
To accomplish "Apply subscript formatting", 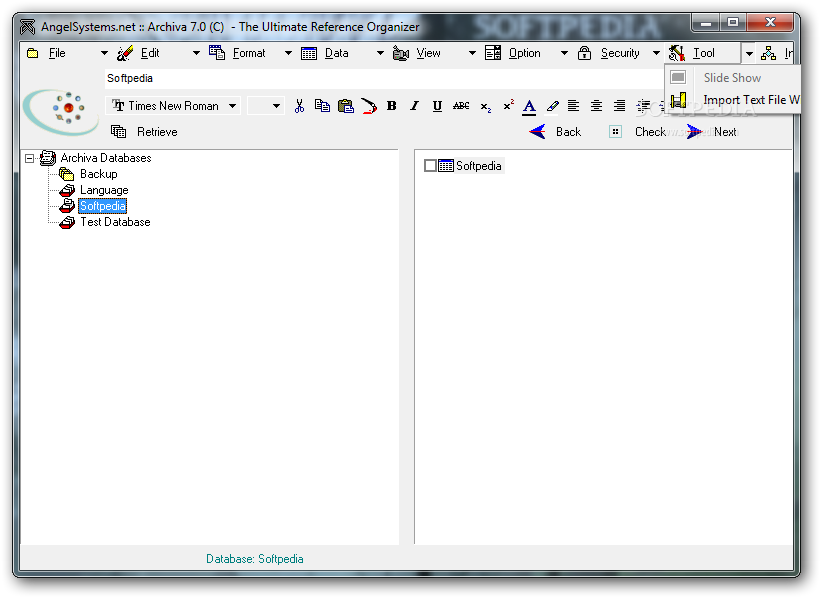I will 486,107.
